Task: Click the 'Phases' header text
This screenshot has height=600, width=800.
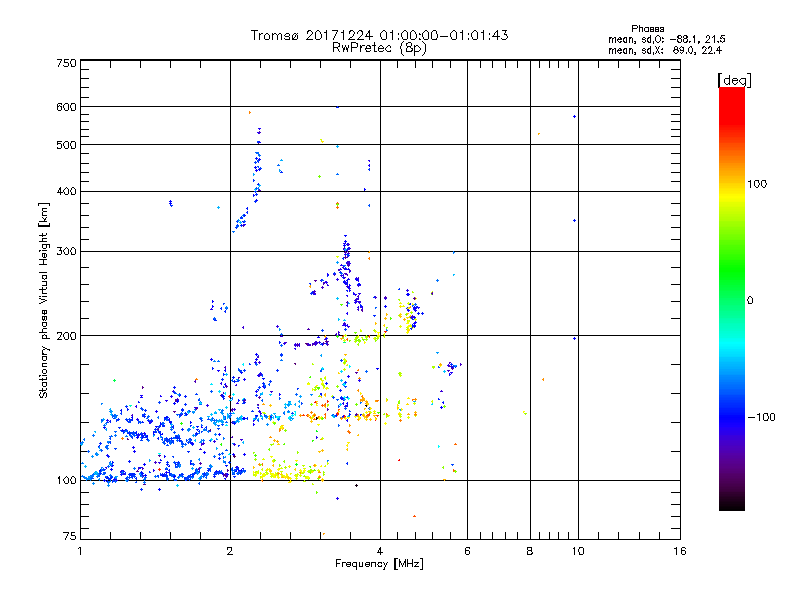Action: coord(647,29)
